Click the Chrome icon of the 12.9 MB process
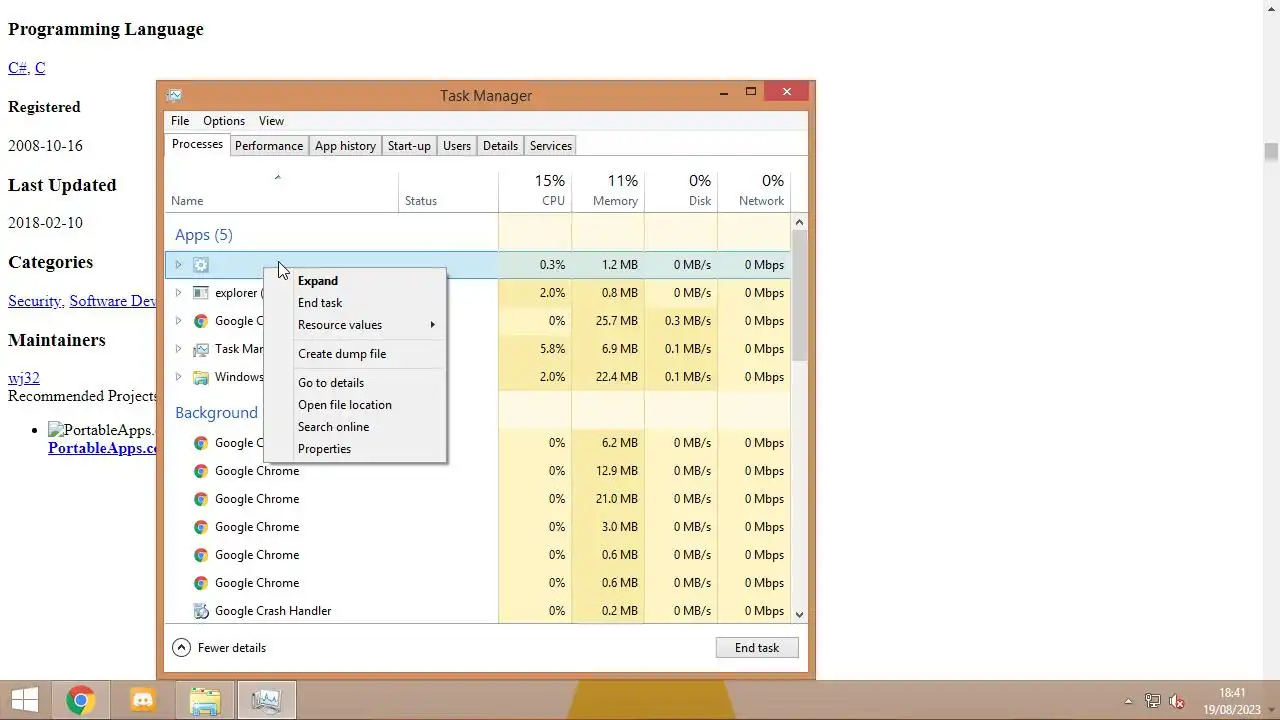Viewport: 1280px width, 720px height. point(201,471)
